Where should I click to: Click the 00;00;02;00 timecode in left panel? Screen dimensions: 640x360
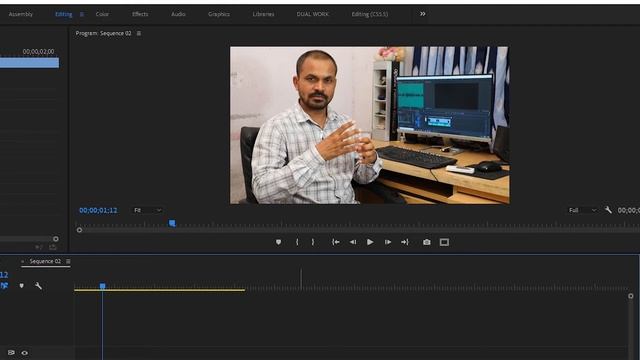[38, 52]
